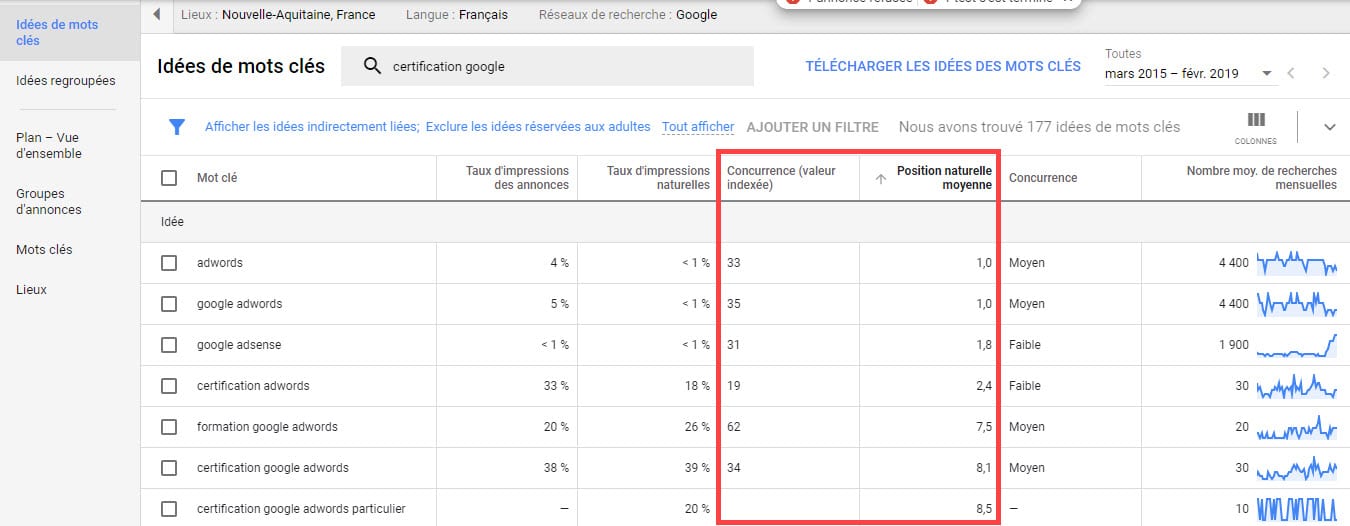Click Afficher les idées indirectement liées filter

pos(313,127)
